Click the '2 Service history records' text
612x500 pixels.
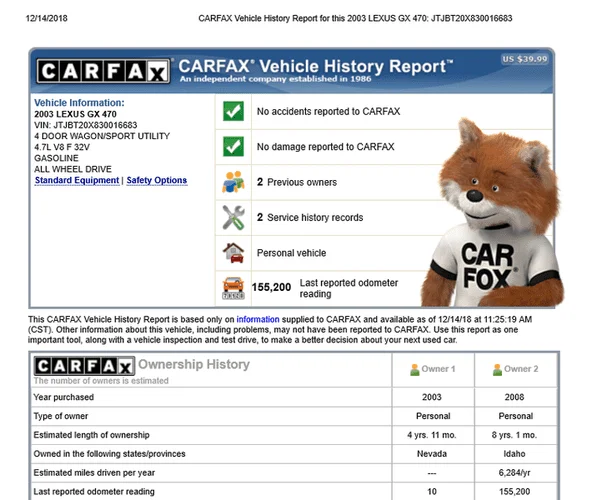coord(310,217)
